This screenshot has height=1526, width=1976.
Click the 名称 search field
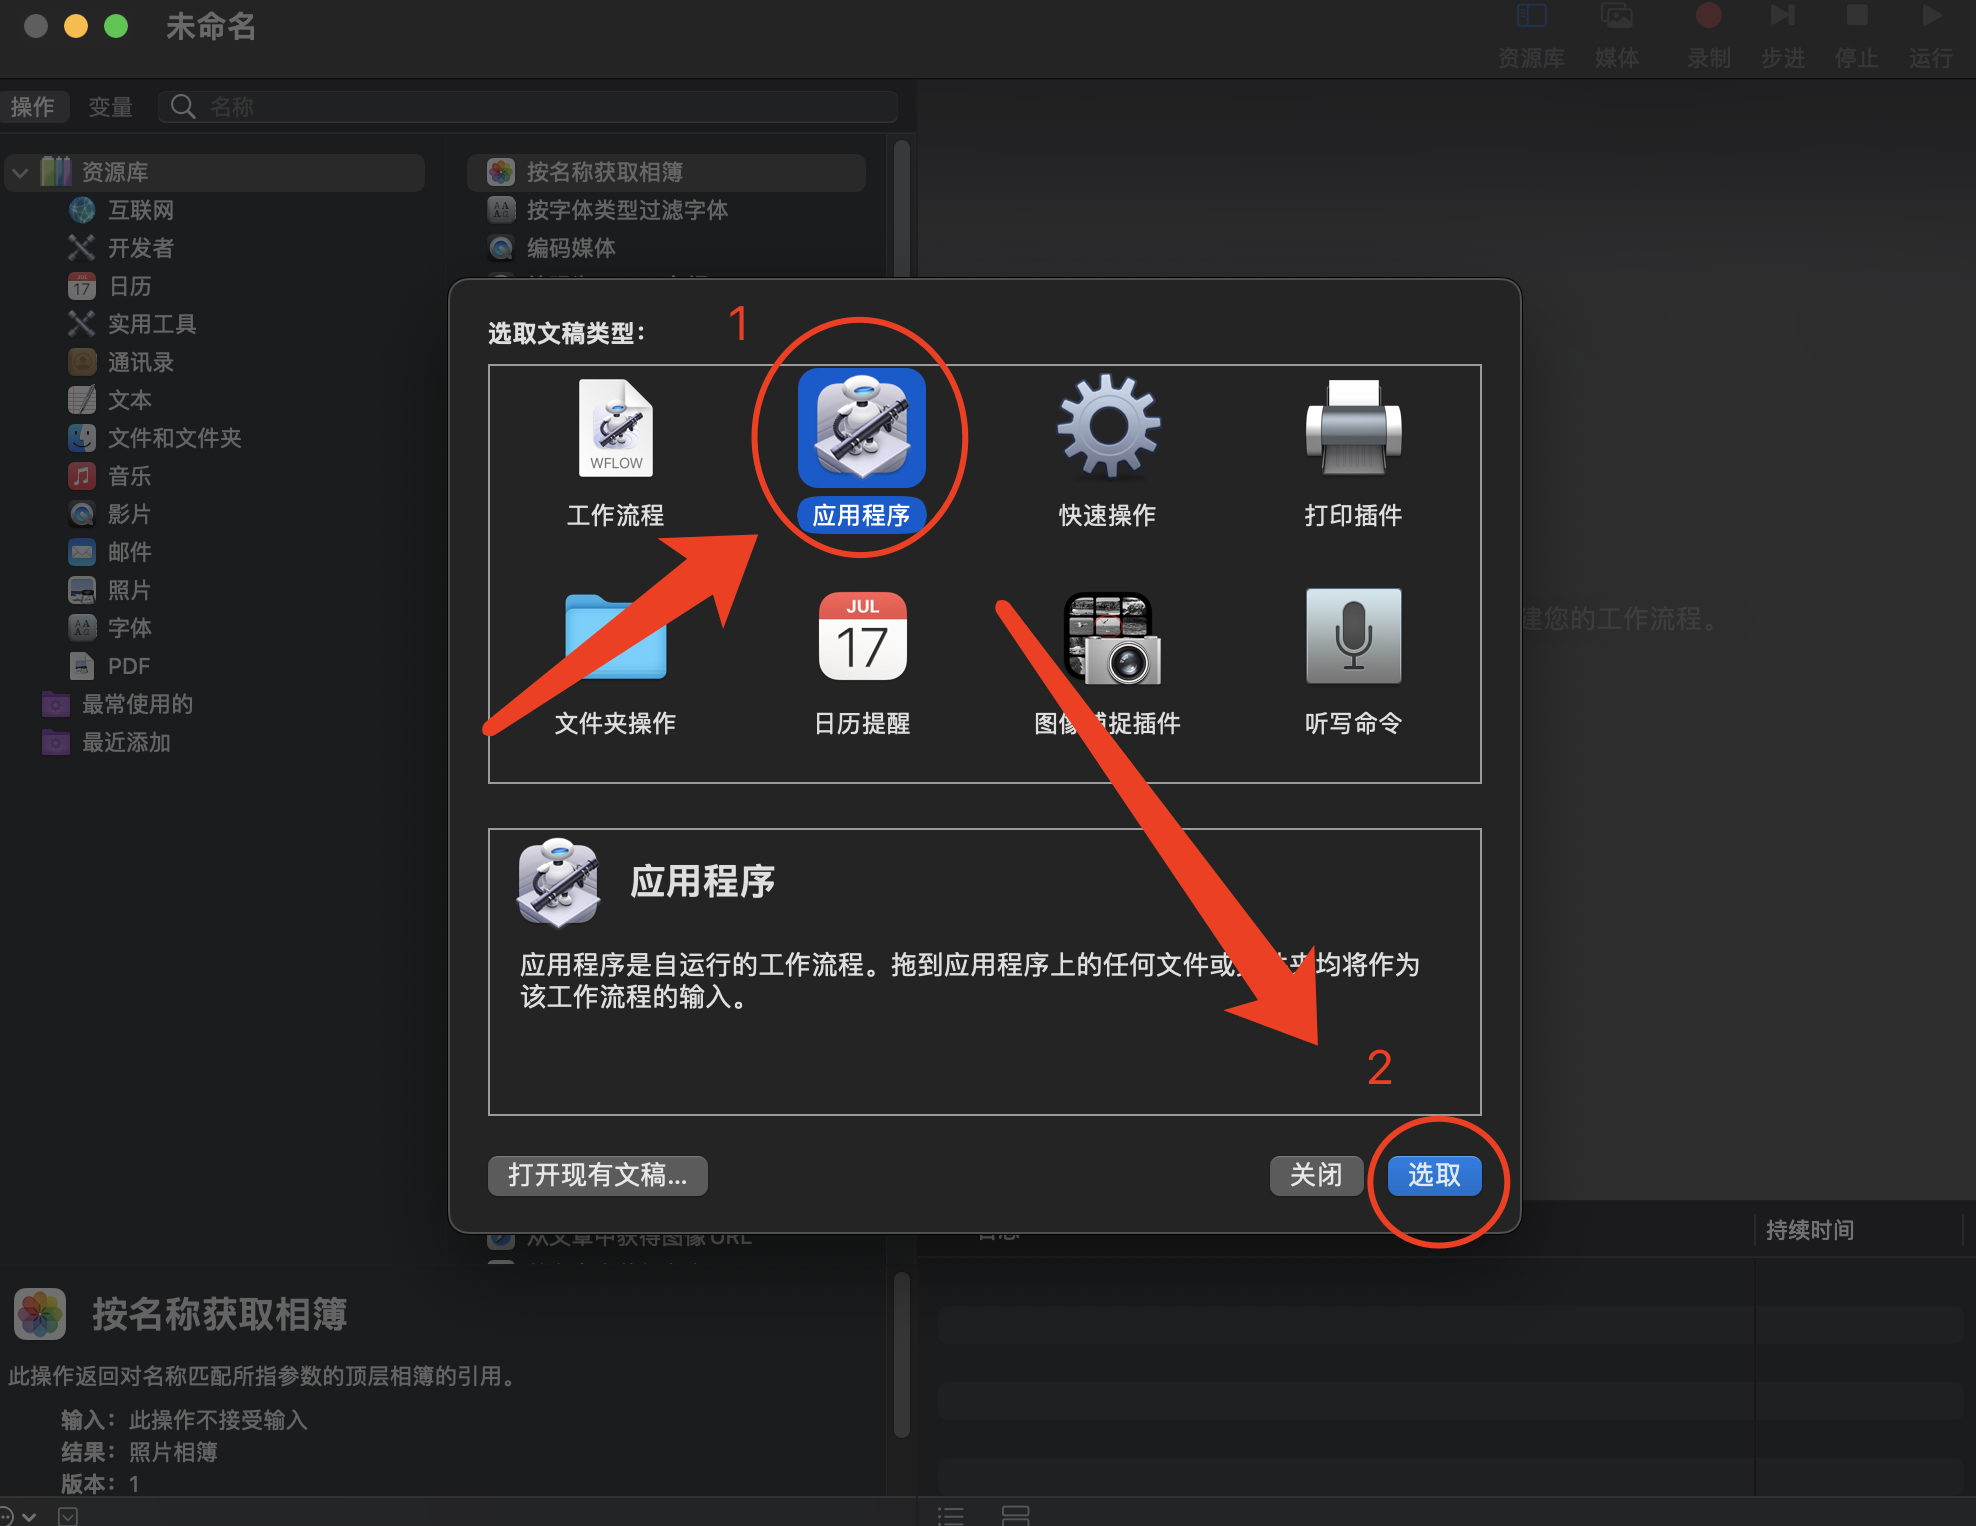click(x=540, y=107)
